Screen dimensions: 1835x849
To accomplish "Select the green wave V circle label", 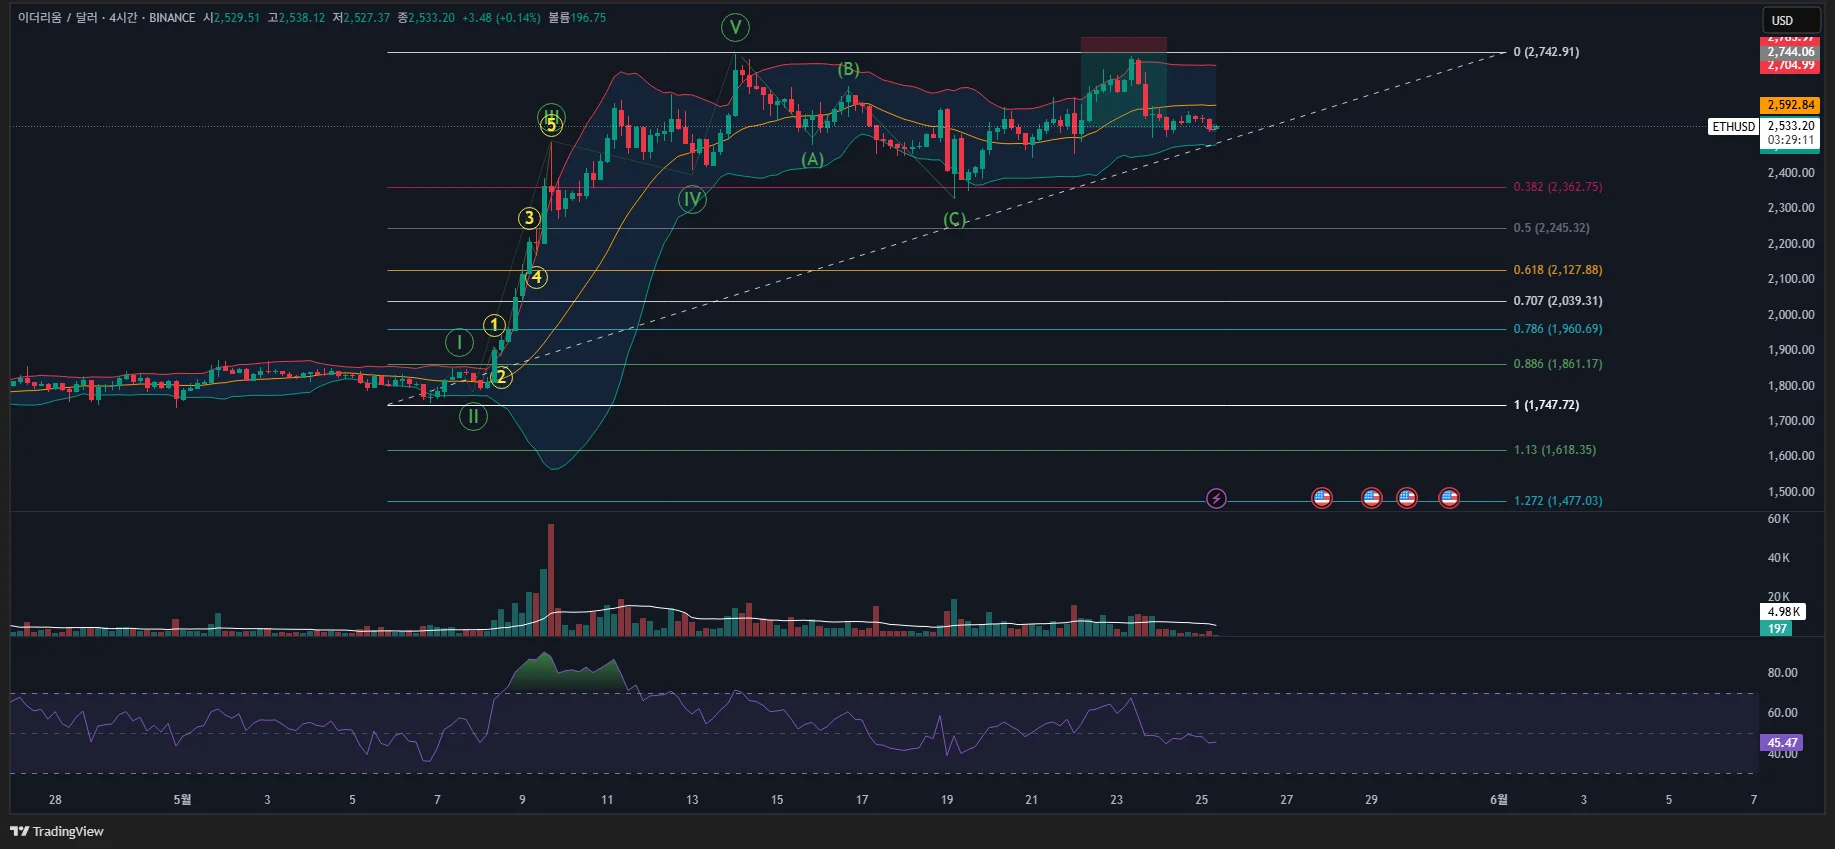I will tap(735, 27).
